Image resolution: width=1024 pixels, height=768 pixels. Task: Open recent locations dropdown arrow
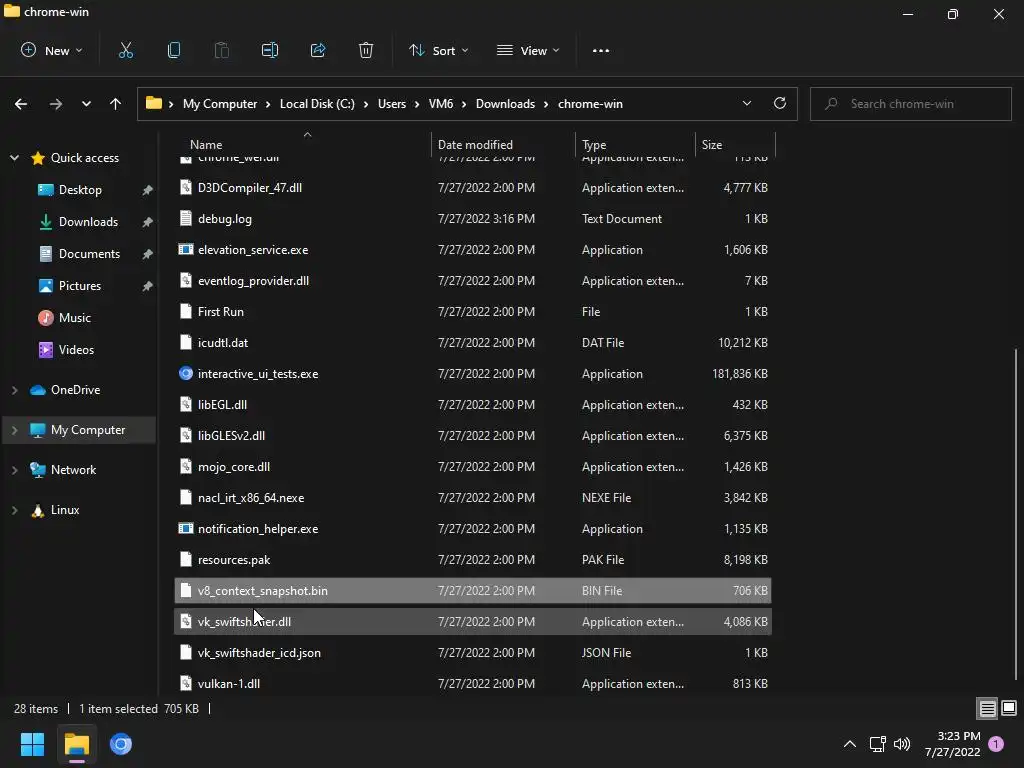(86, 104)
